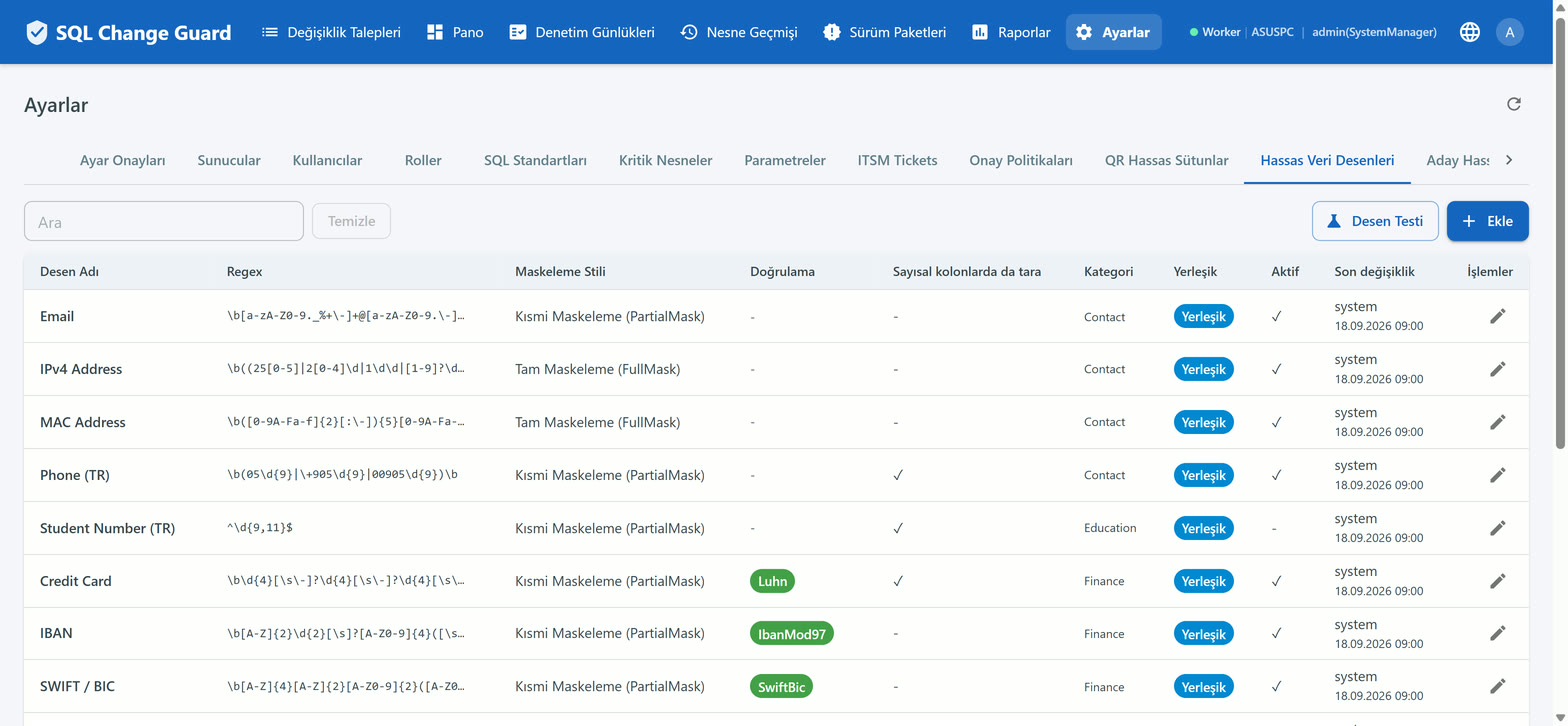Click the Aktif checkmark in the Email row
Screen dimensions: 1568x726
coord(1277,316)
